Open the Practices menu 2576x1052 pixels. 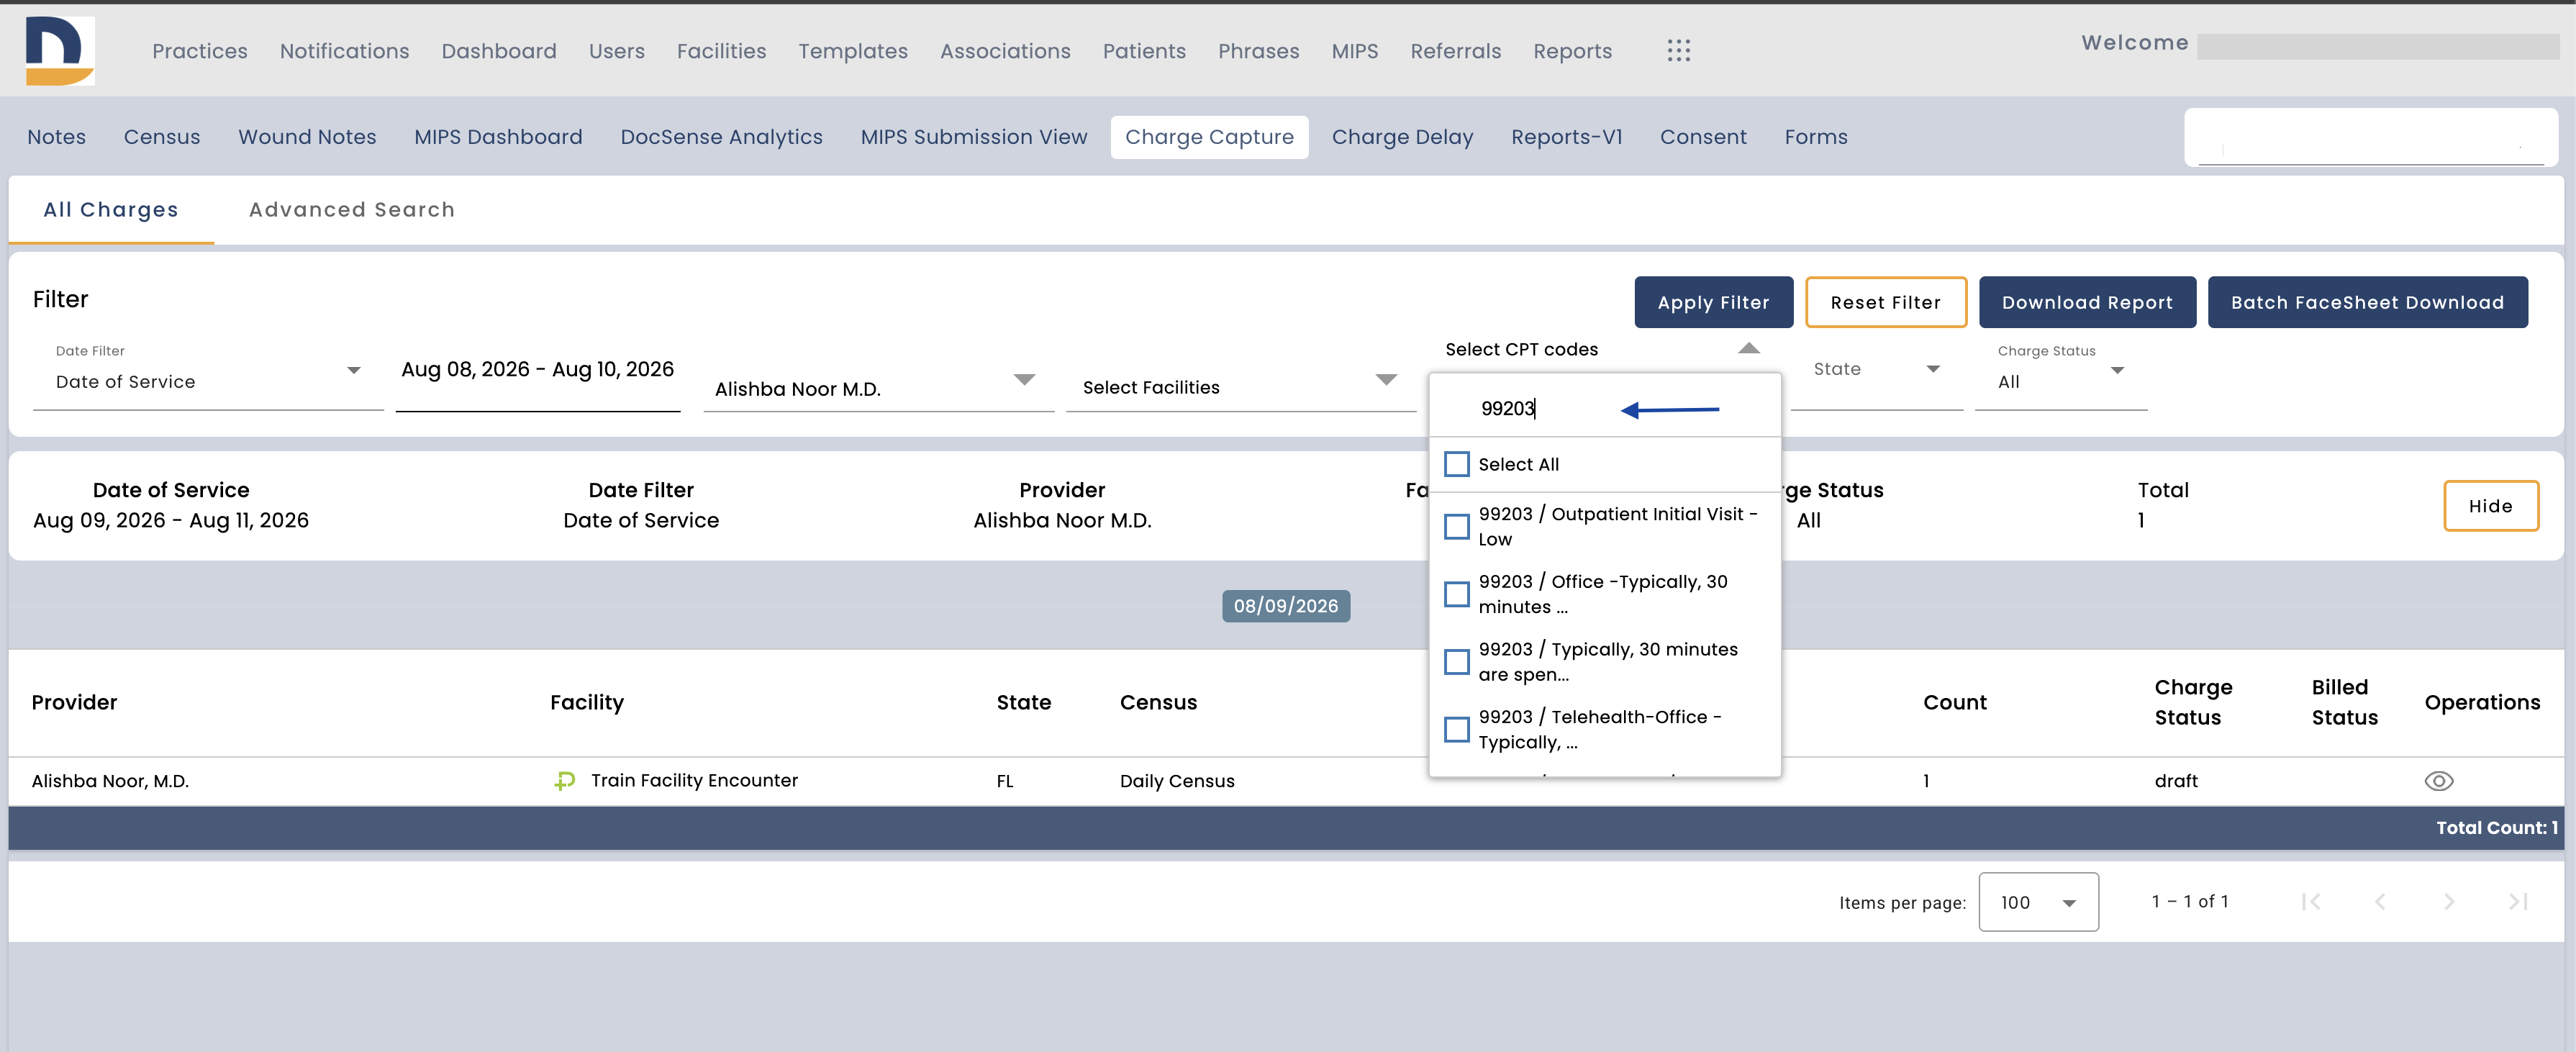pyautogui.click(x=200, y=51)
